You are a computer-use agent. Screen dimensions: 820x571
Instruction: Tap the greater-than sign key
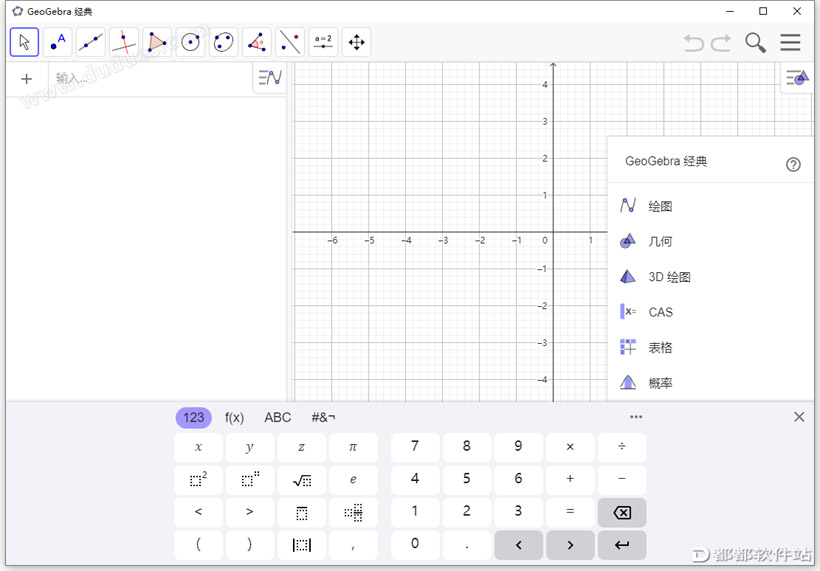(249, 512)
